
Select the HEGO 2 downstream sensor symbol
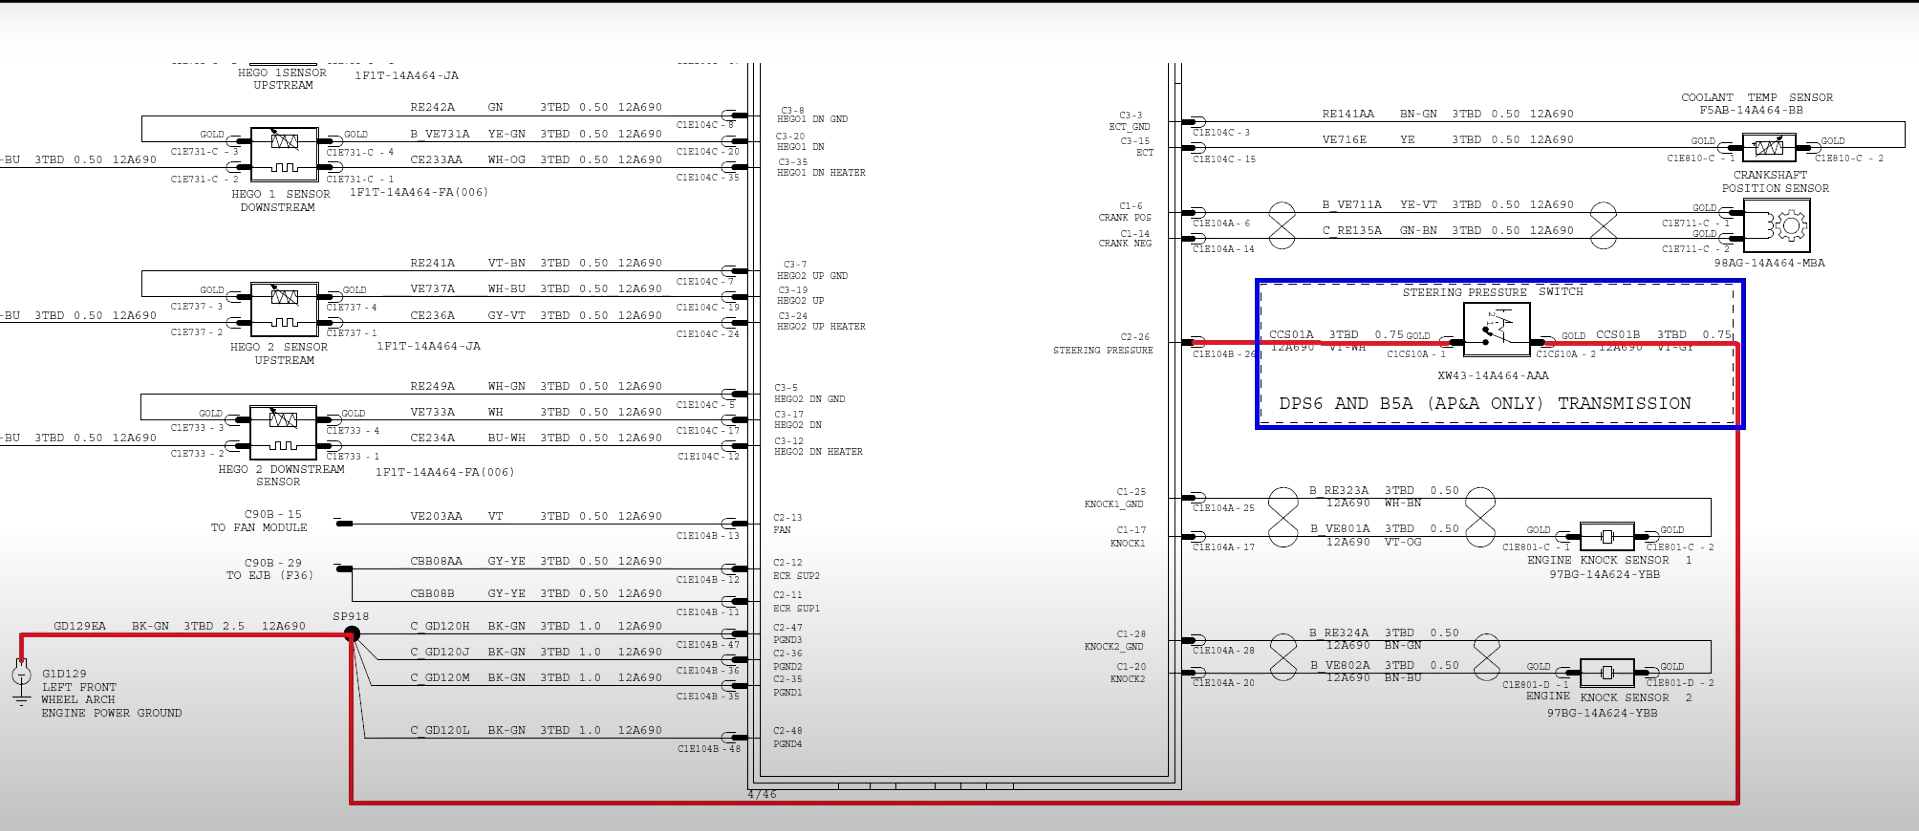click(283, 432)
